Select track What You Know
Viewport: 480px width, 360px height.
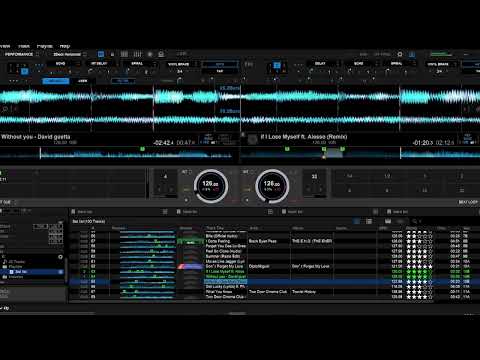219,292
